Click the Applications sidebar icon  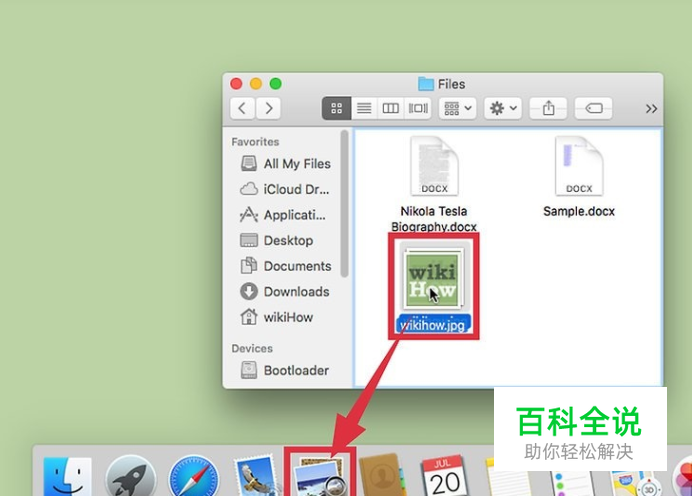point(248,215)
